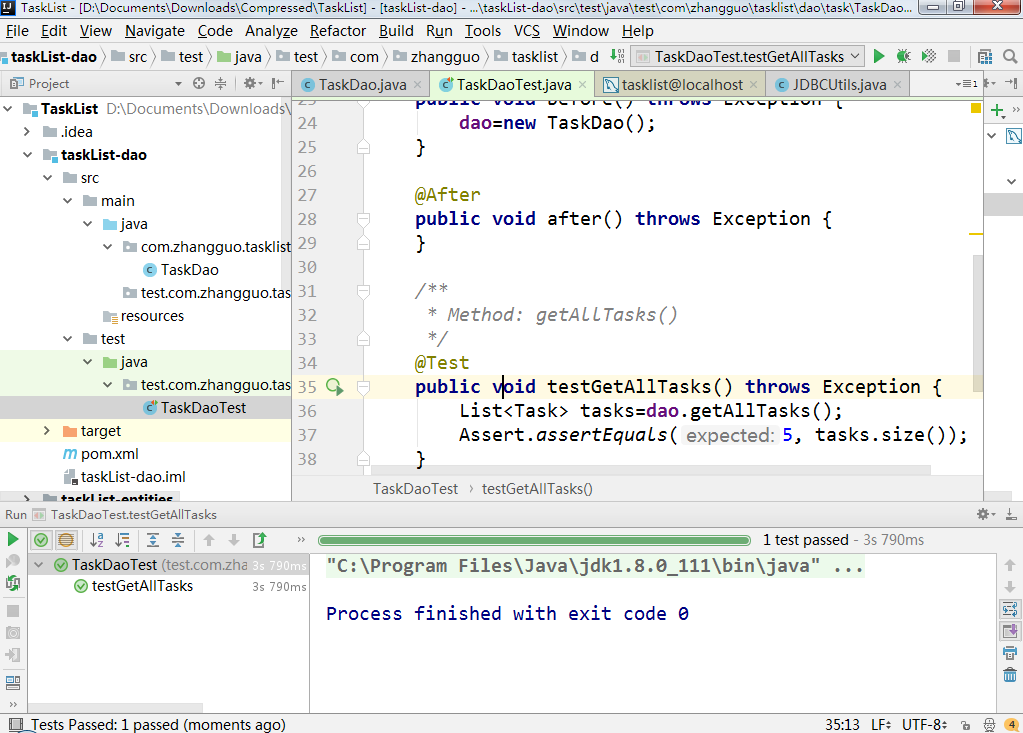Collapse the main folder in tree

68,201
